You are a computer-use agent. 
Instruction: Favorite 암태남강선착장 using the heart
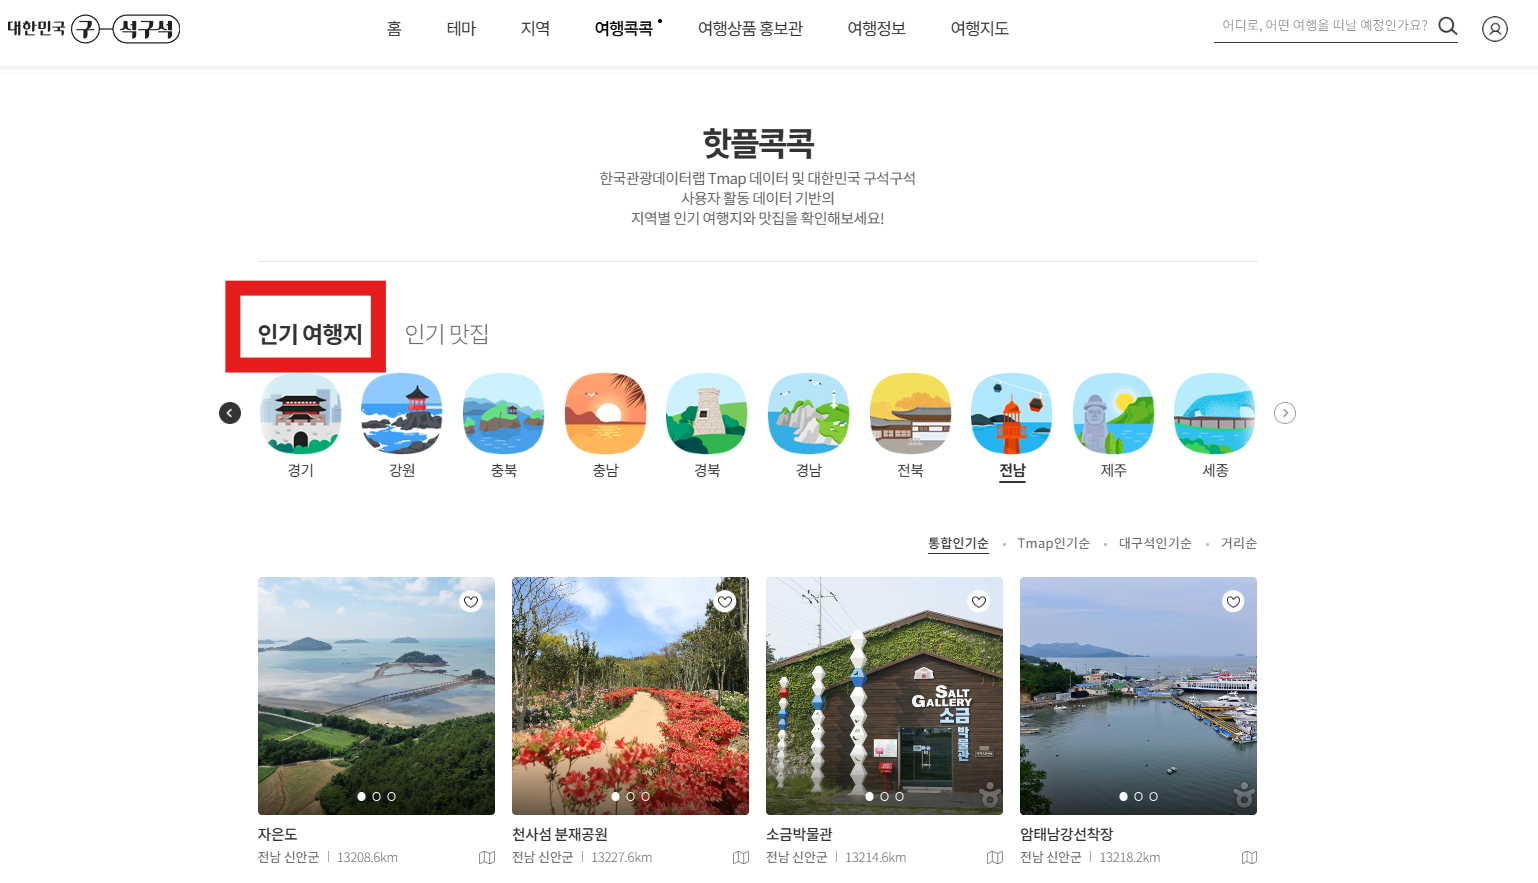(x=1233, y=601)
